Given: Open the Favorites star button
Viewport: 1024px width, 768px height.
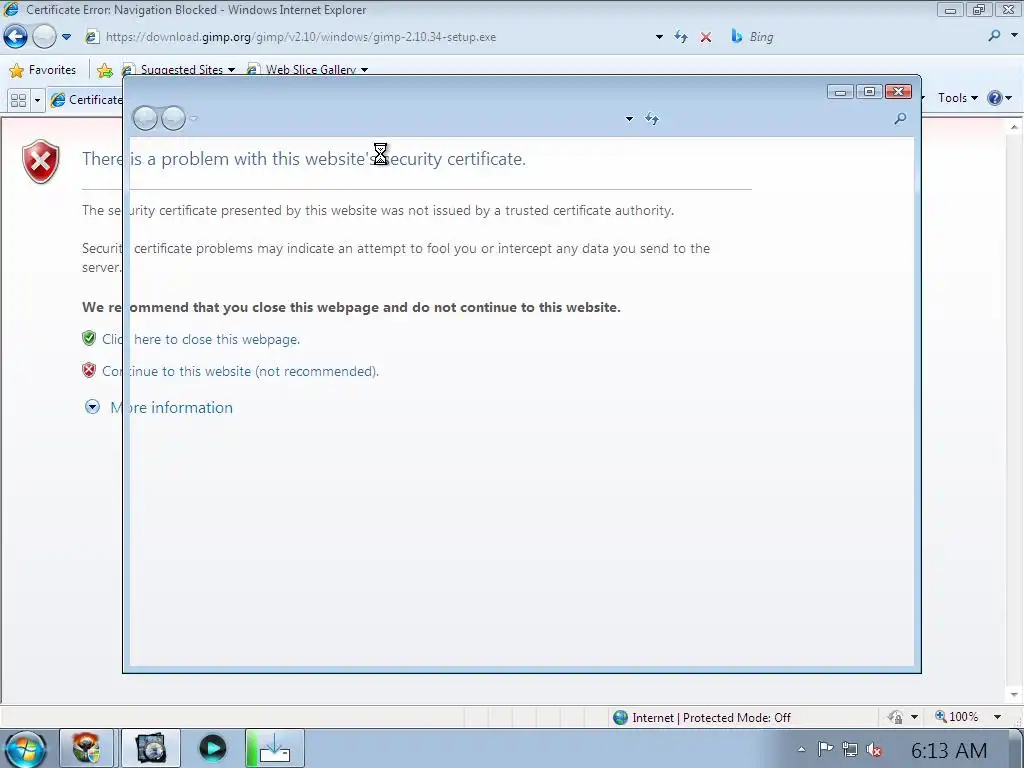Looking at the screenshot, I should tap(42, 70).
